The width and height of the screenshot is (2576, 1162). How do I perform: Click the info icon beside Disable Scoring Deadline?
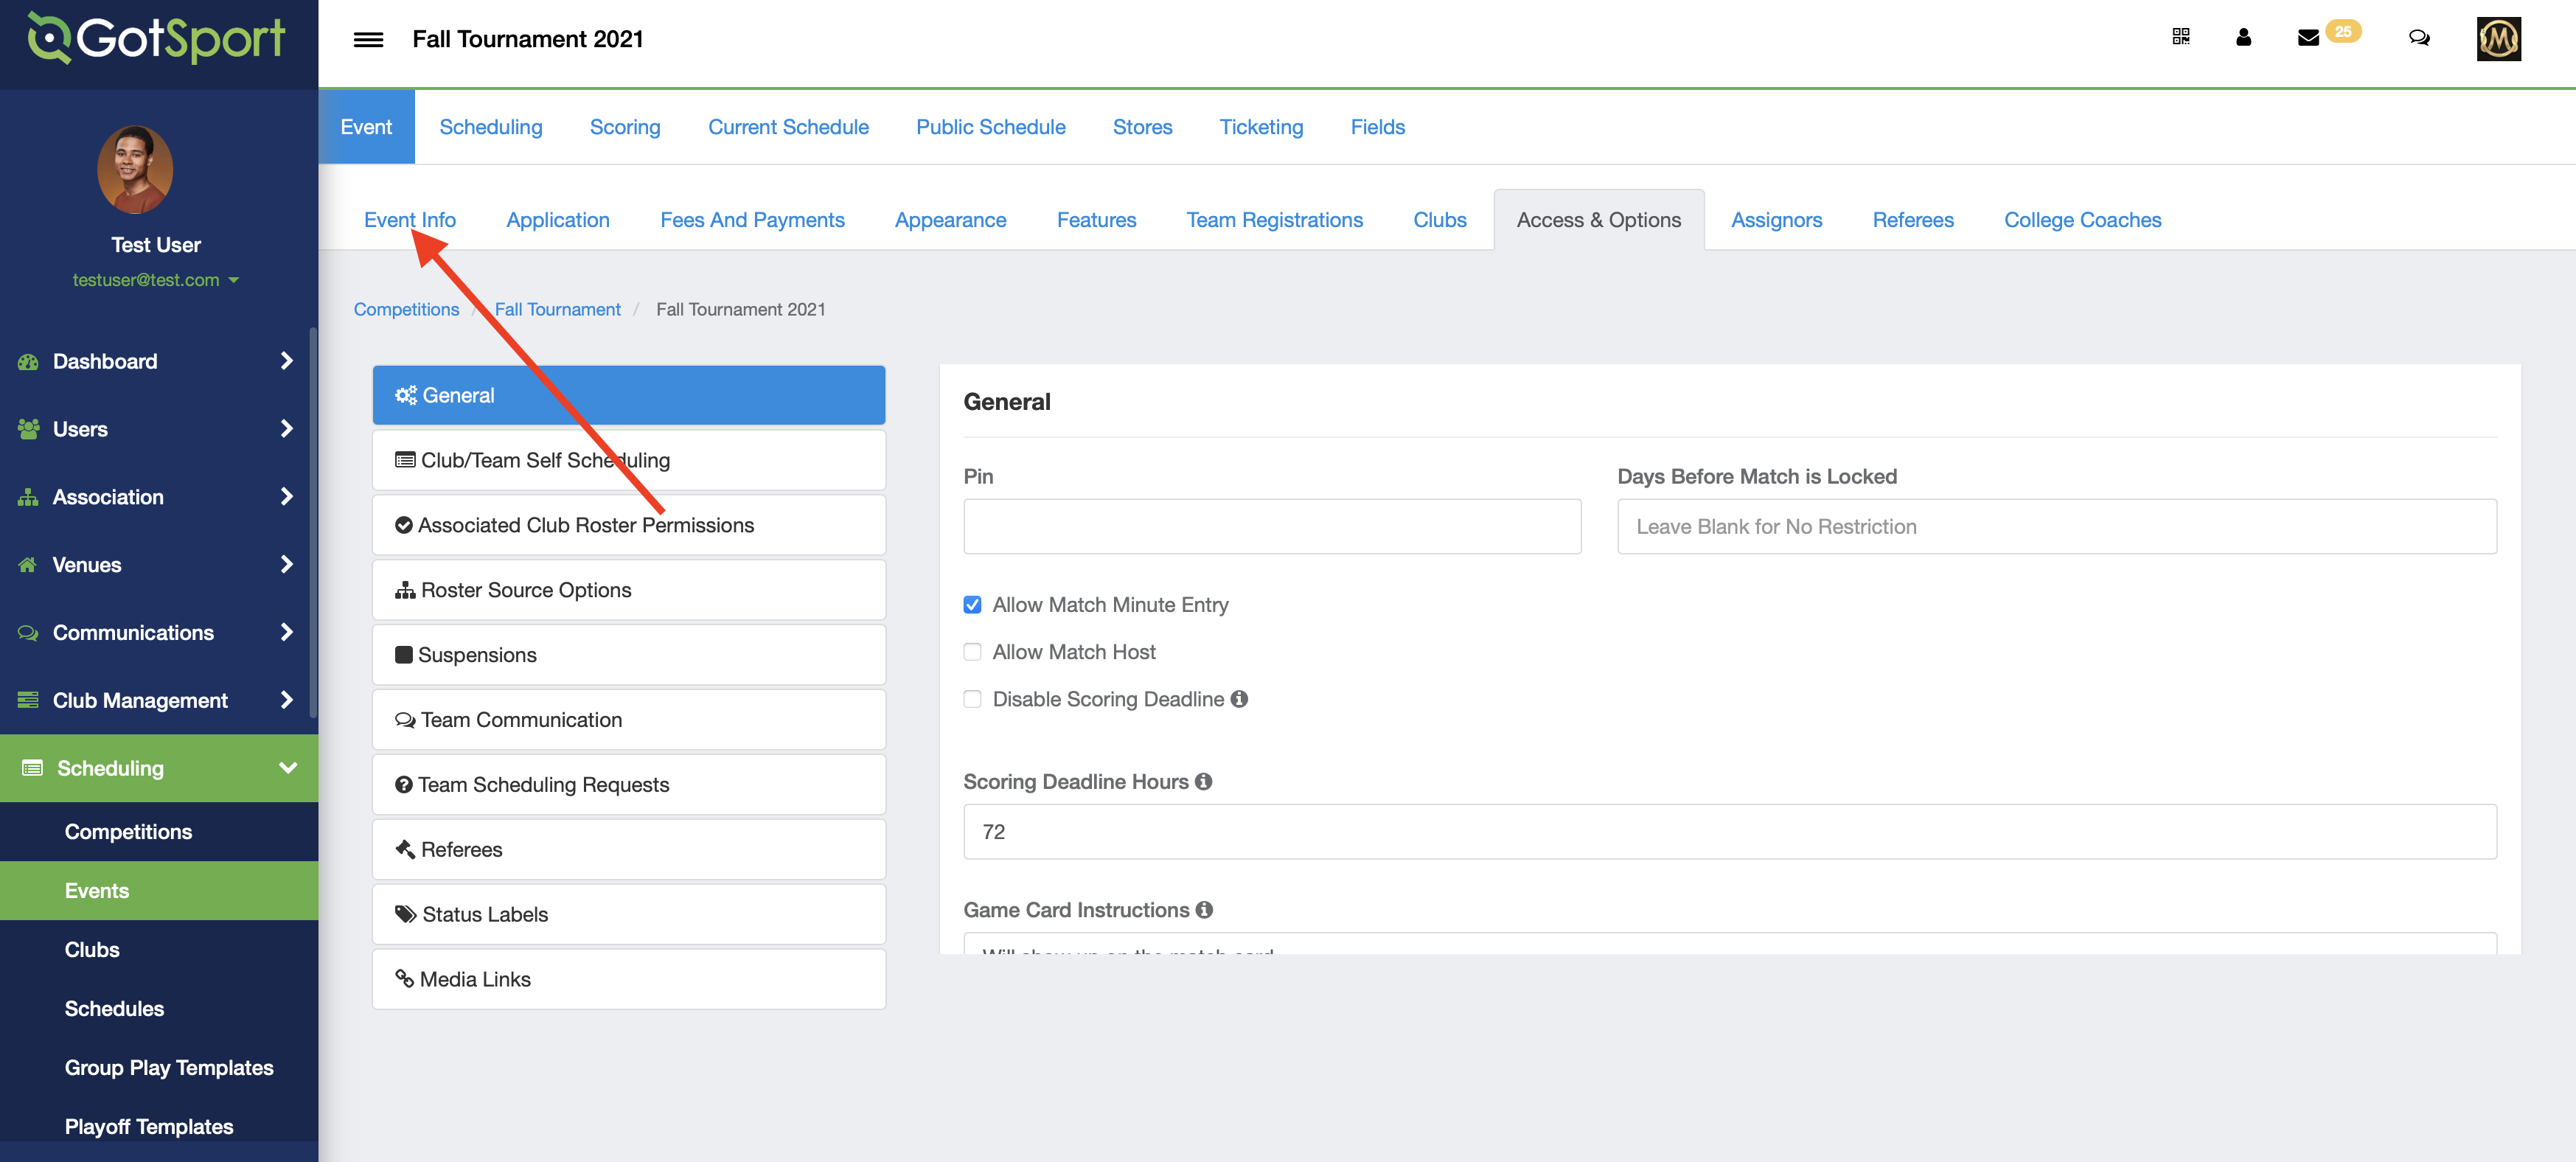1239,699
